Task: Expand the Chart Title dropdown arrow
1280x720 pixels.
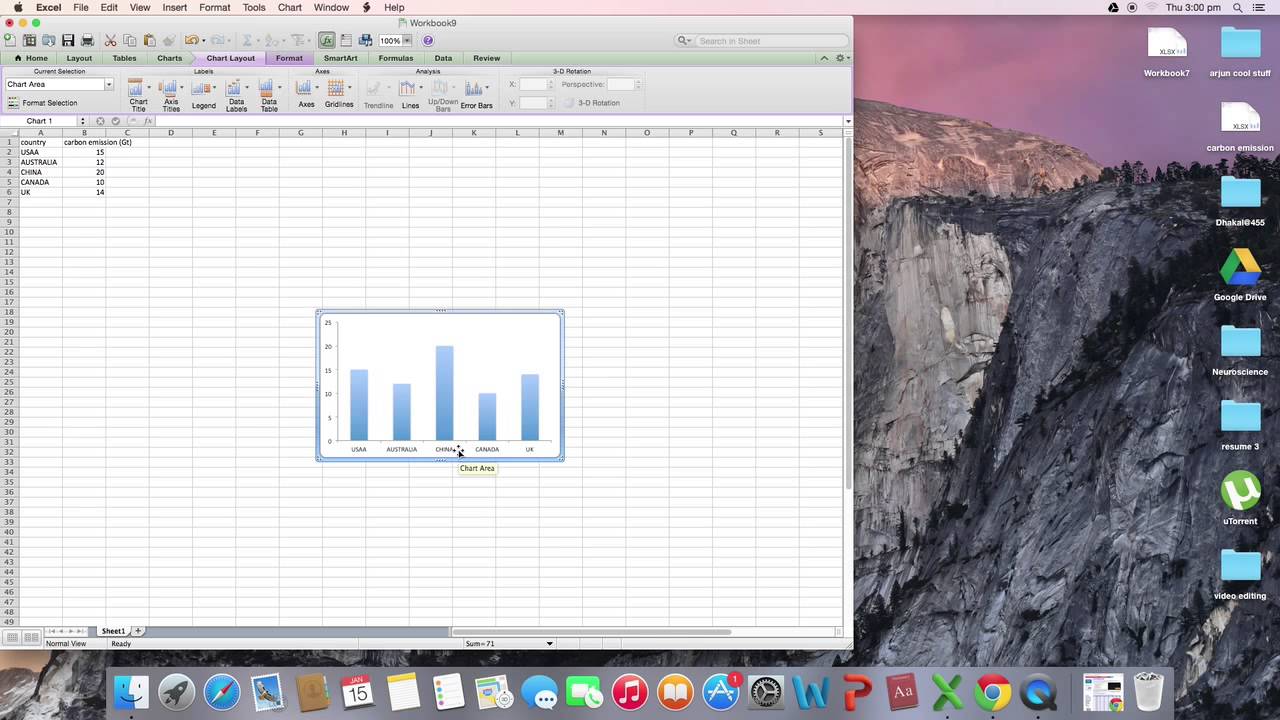Action: click(149, 88)
